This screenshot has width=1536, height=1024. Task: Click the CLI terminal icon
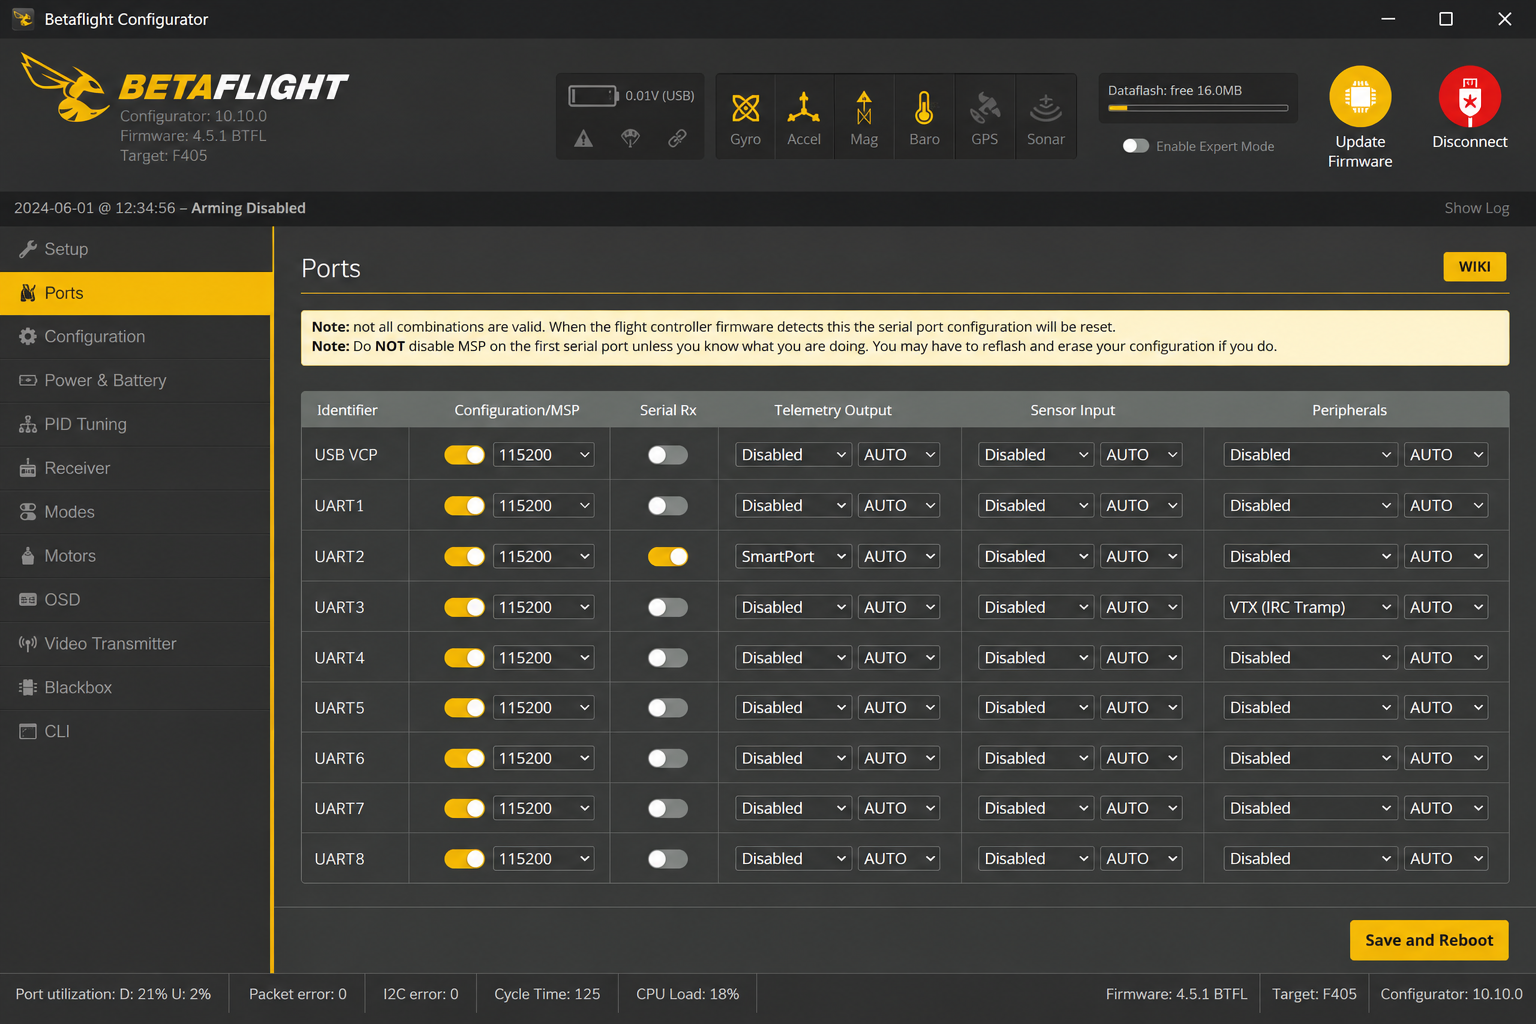[28, 732]
